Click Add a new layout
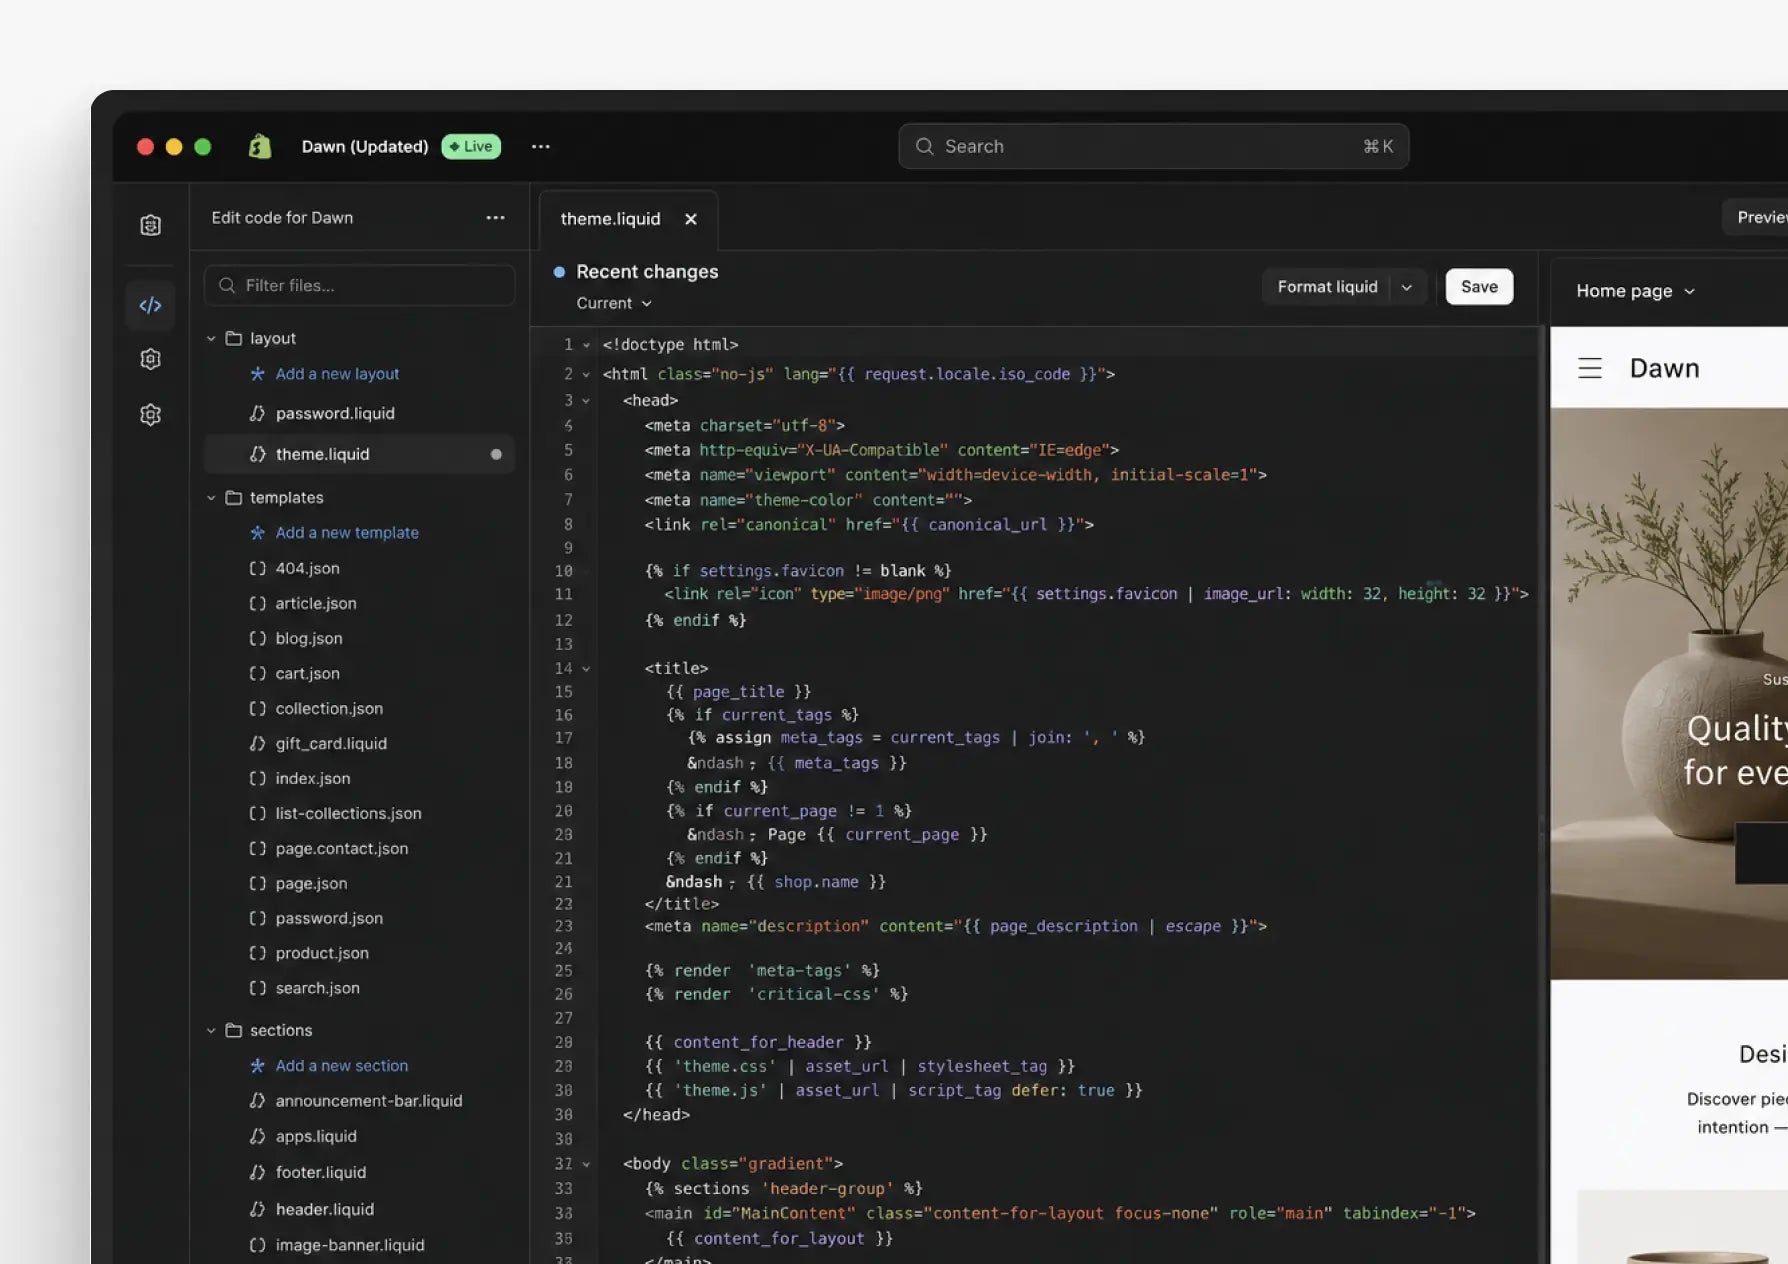1788x1264 pixels. [x=337, y=374]
